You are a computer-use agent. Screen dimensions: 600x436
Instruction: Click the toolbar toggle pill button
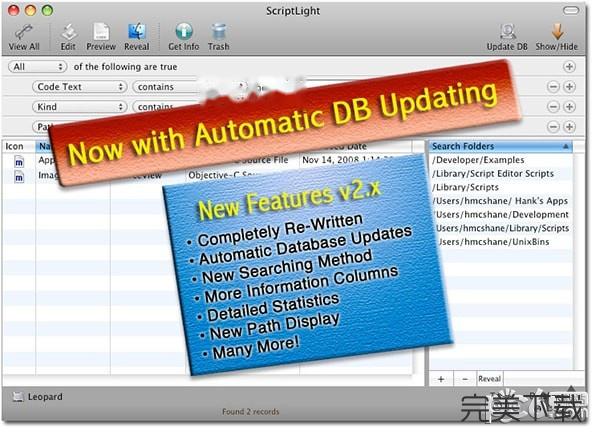point(571,10)
